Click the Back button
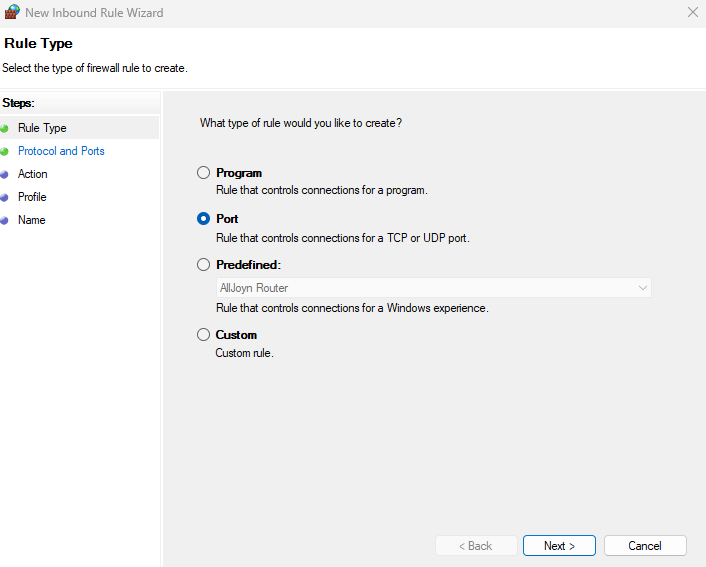The image size is (706, 567). pyautogui.click(x=476, y=546)
